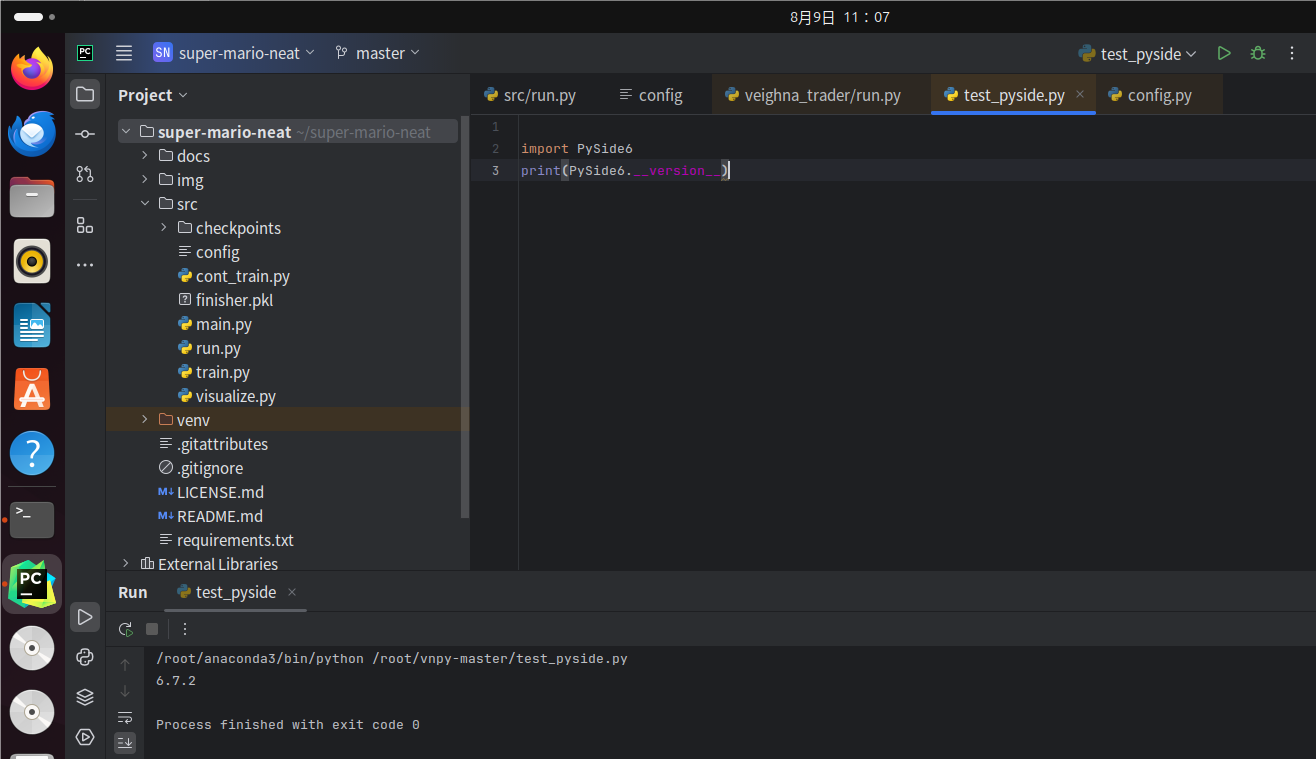Expand the docs folder

tap(145, 156)
